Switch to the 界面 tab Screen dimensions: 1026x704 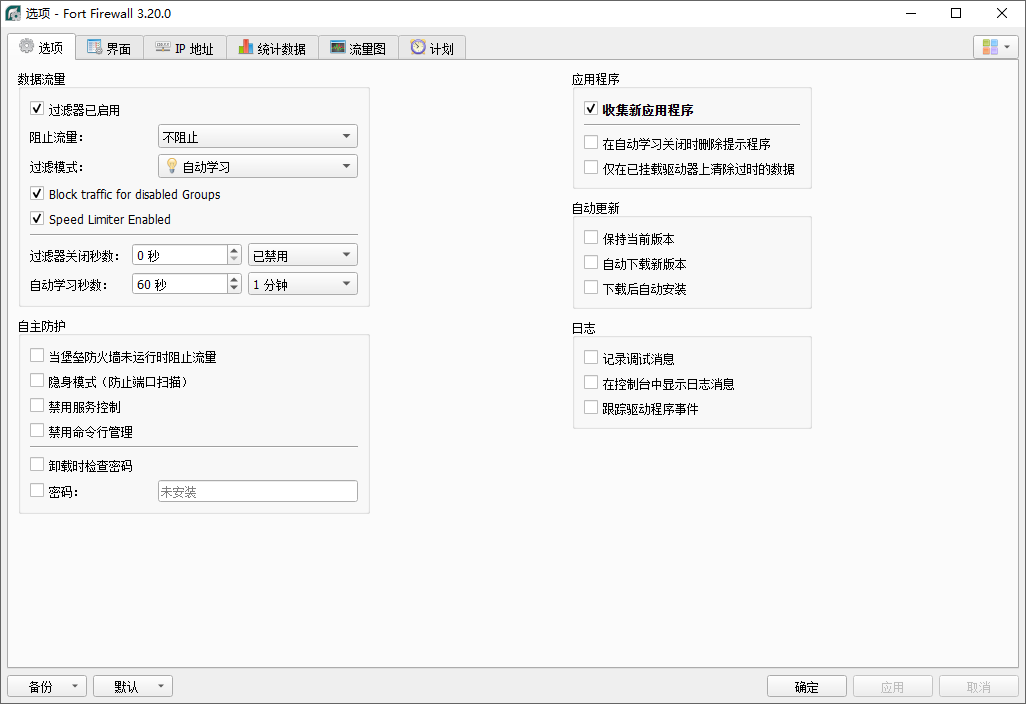[109, 48]
